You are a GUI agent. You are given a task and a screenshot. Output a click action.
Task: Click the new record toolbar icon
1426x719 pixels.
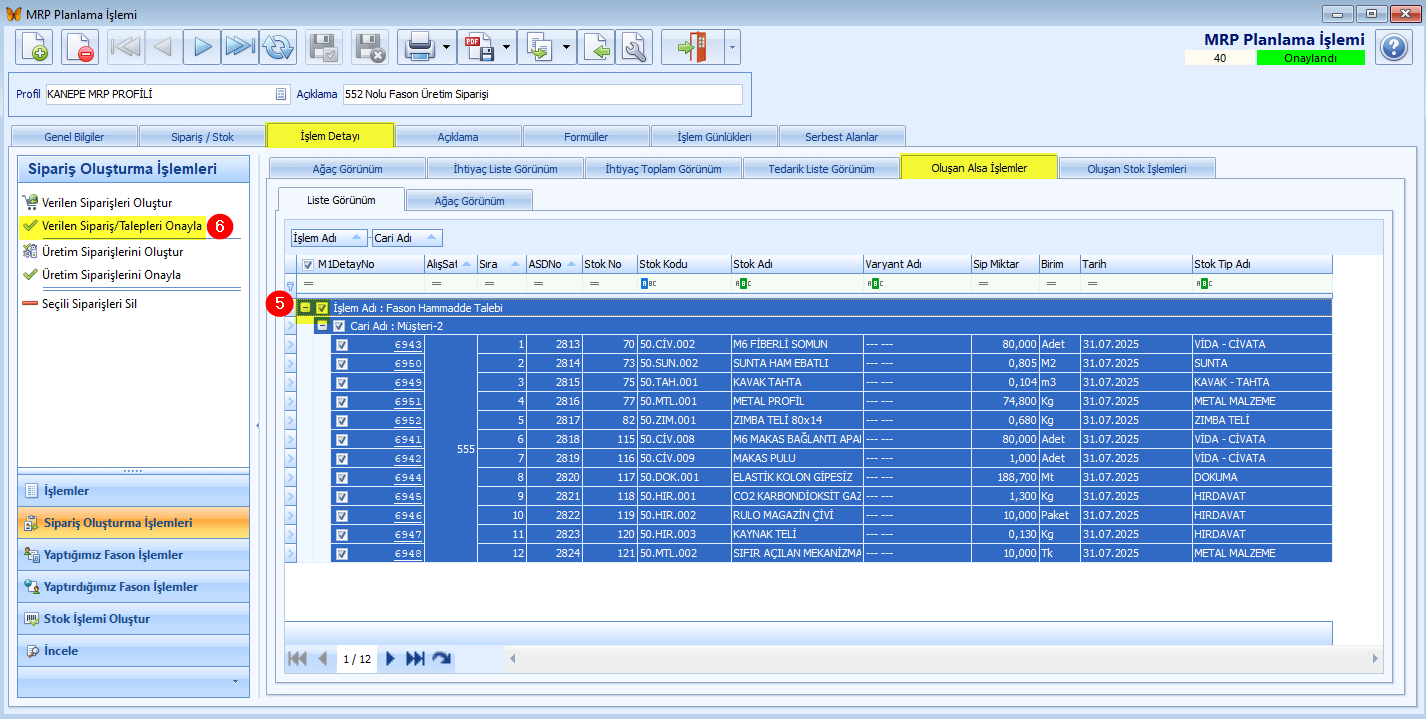click(33, 47)
